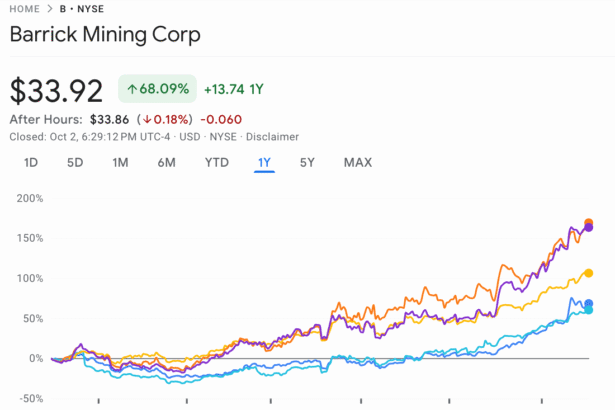The width and height of the screenshot is (615, 410).
Task: Click the orange line end dot
Action: tap(589, 222)
